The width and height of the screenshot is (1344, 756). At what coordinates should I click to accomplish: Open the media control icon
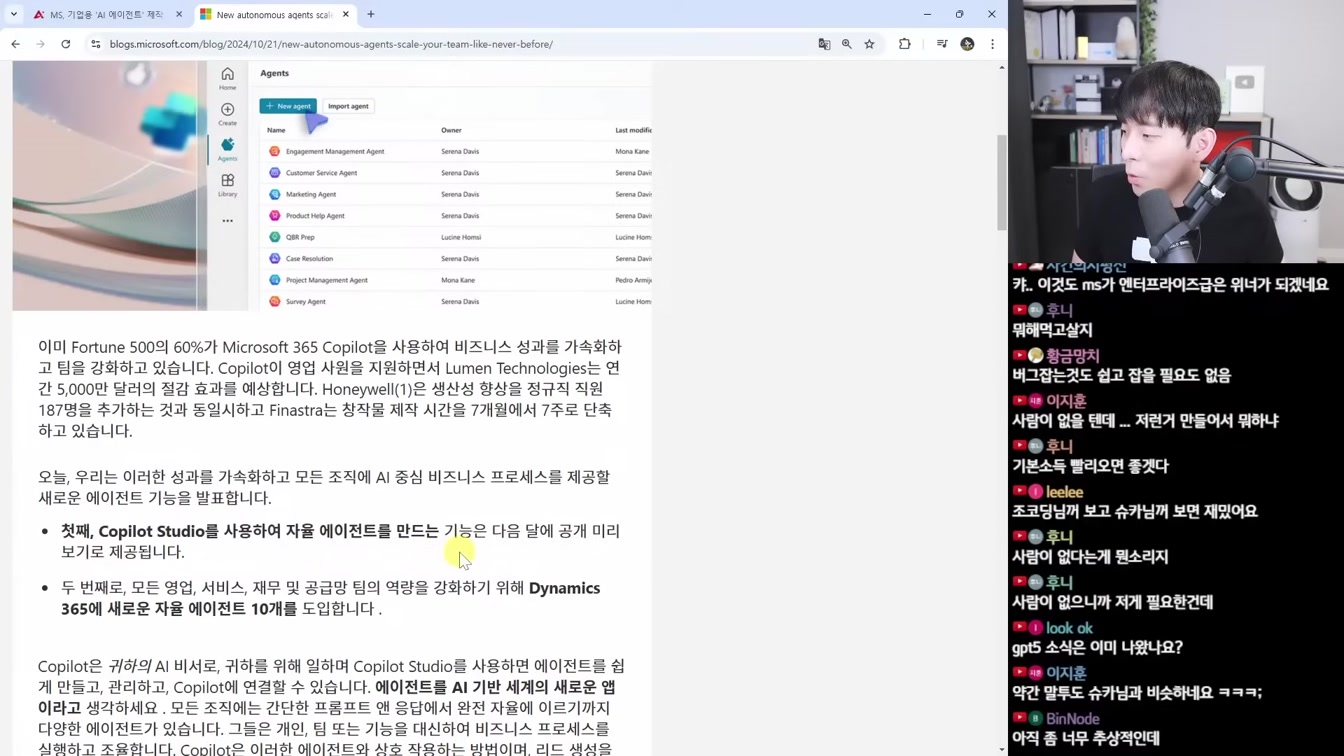[x=942, y=44]
